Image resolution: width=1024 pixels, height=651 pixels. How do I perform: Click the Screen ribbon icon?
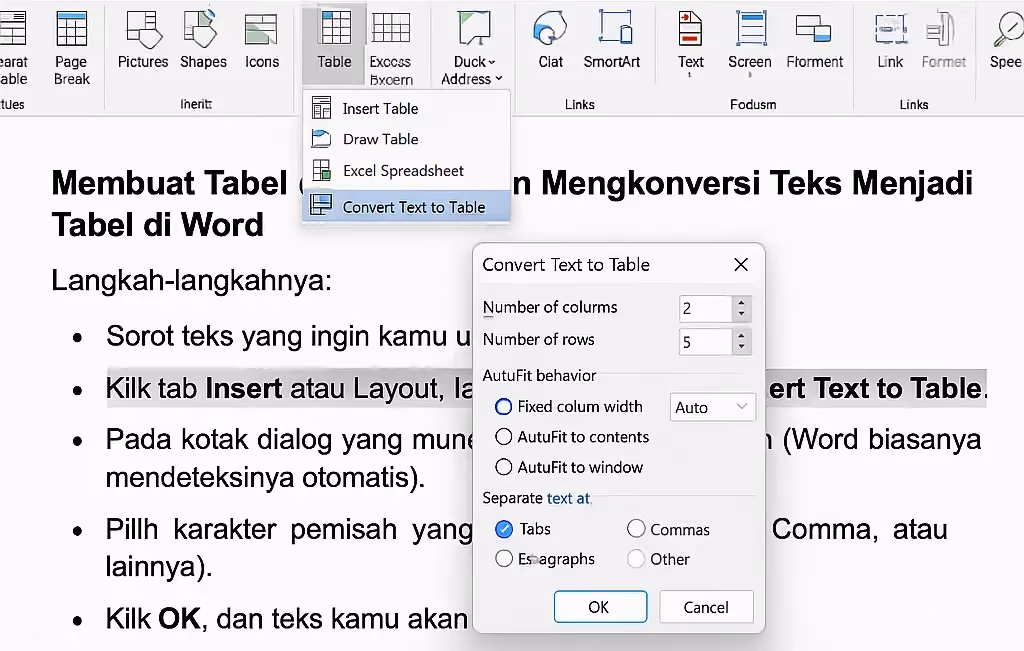click(x=750, y=28)
